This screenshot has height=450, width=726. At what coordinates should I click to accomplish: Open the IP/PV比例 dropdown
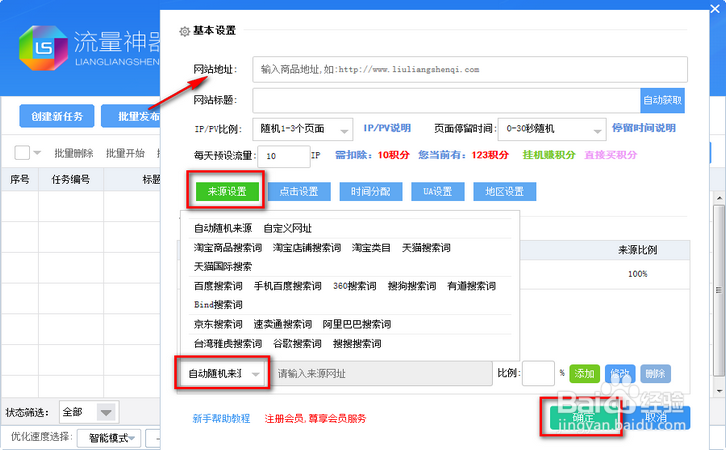302,129
